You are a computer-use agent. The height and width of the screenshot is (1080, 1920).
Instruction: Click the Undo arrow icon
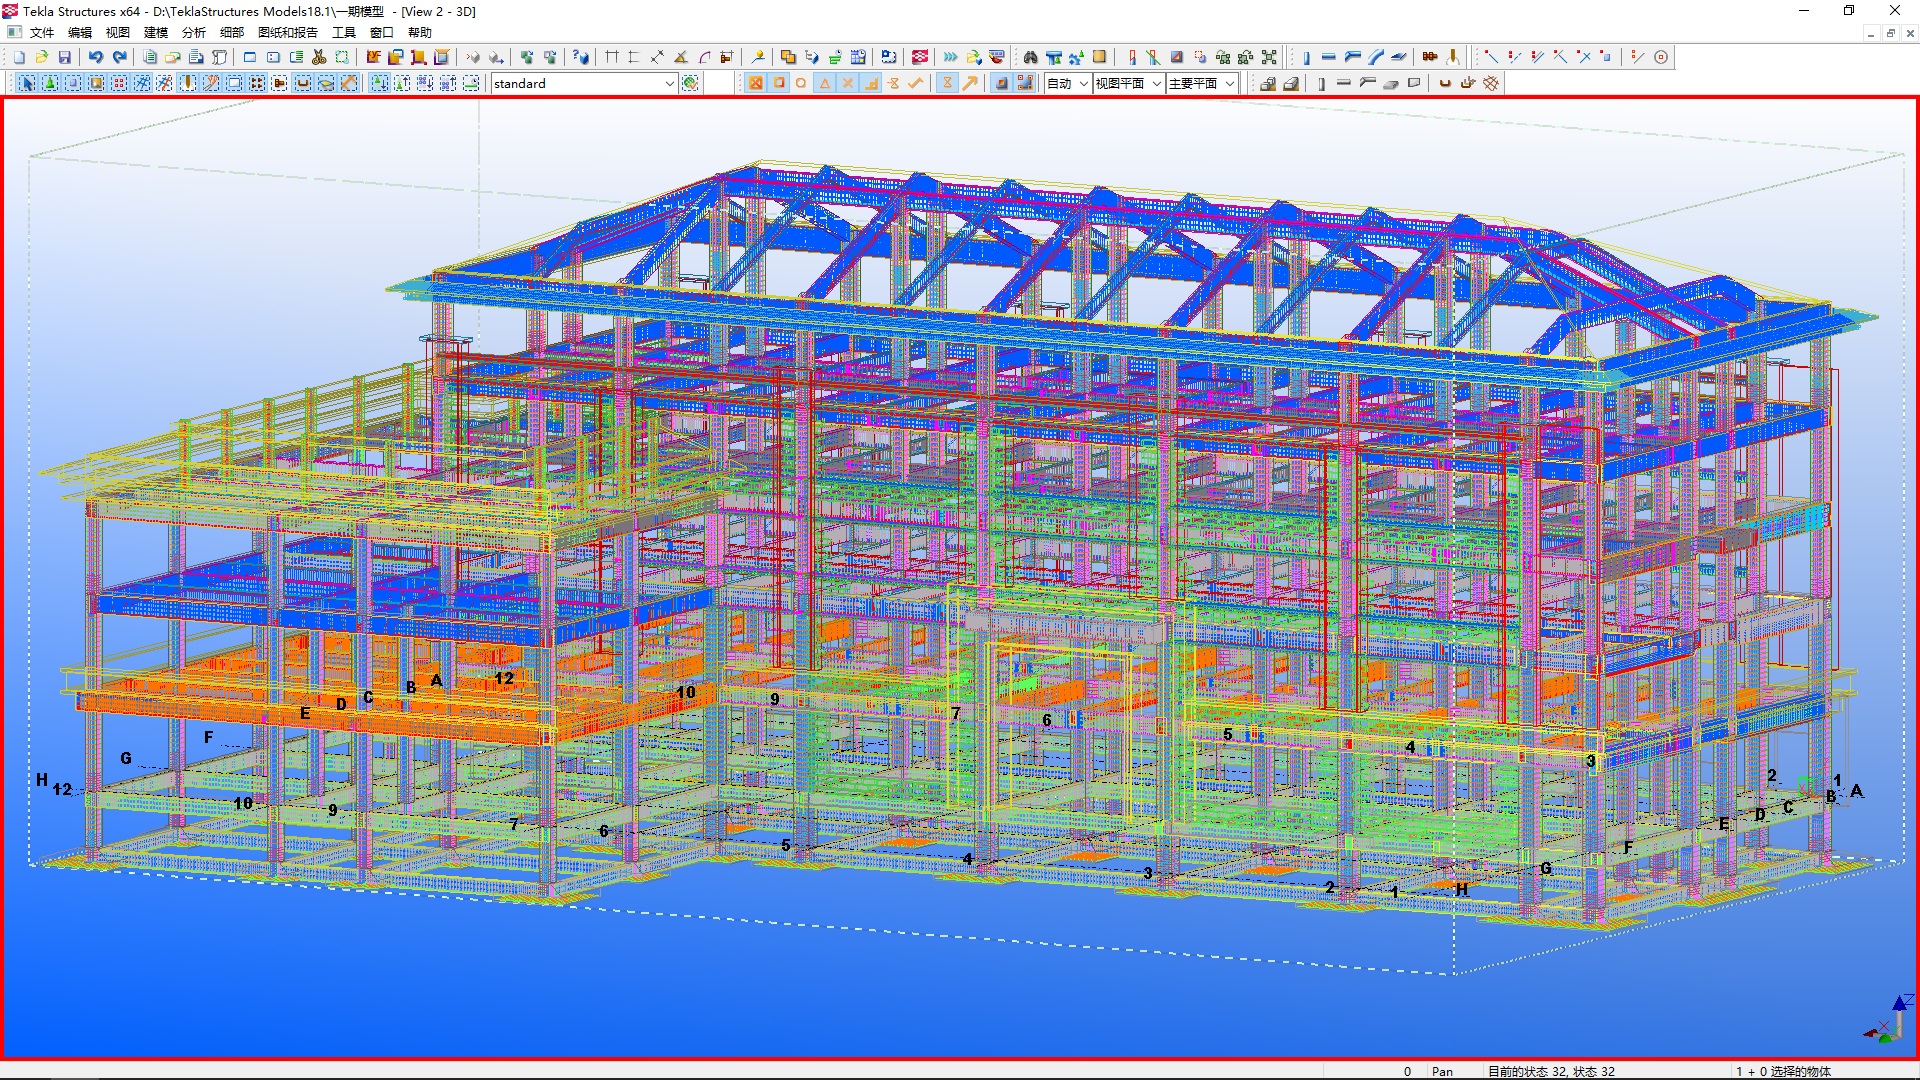[95, 57]
